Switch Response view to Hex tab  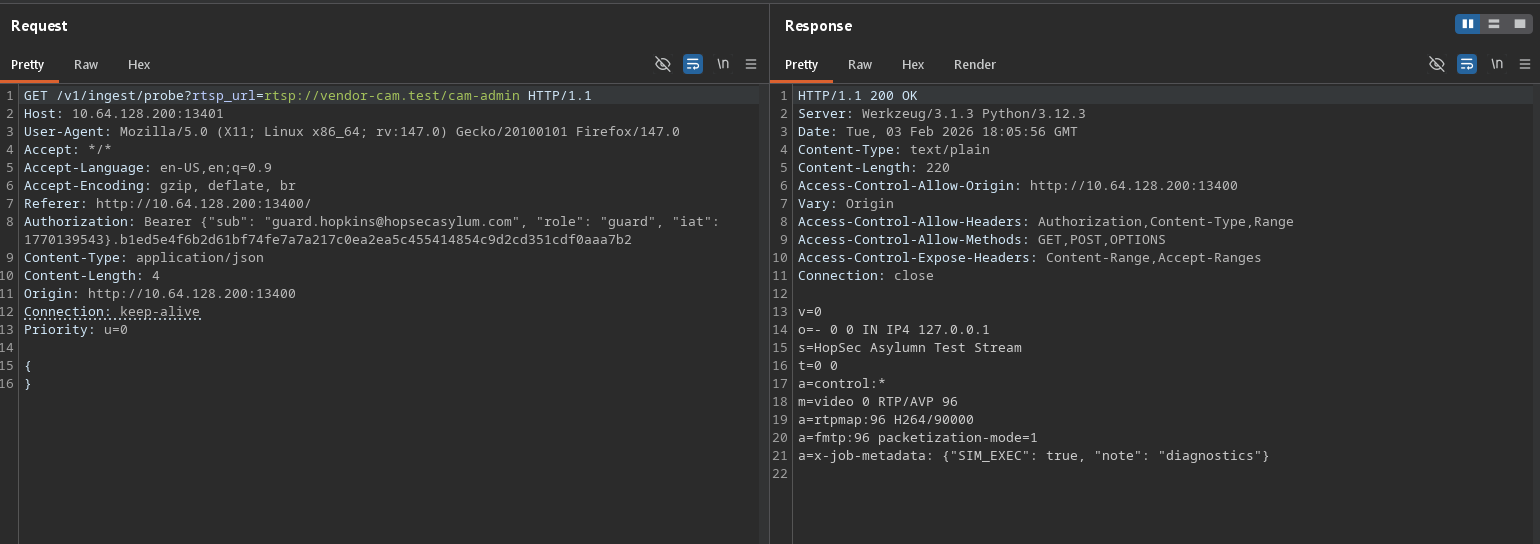(913, 64)
